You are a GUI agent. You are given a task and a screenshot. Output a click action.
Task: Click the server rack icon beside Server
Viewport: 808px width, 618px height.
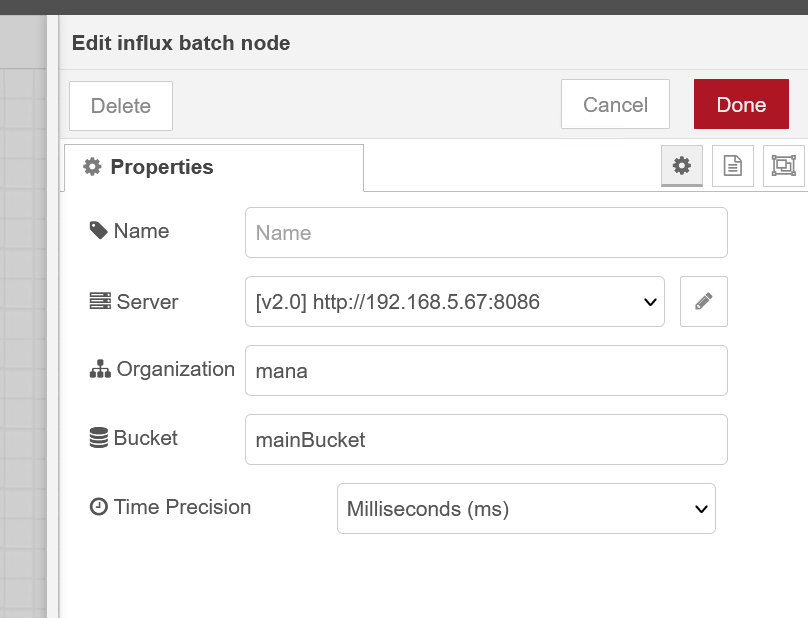pos(100,301)
